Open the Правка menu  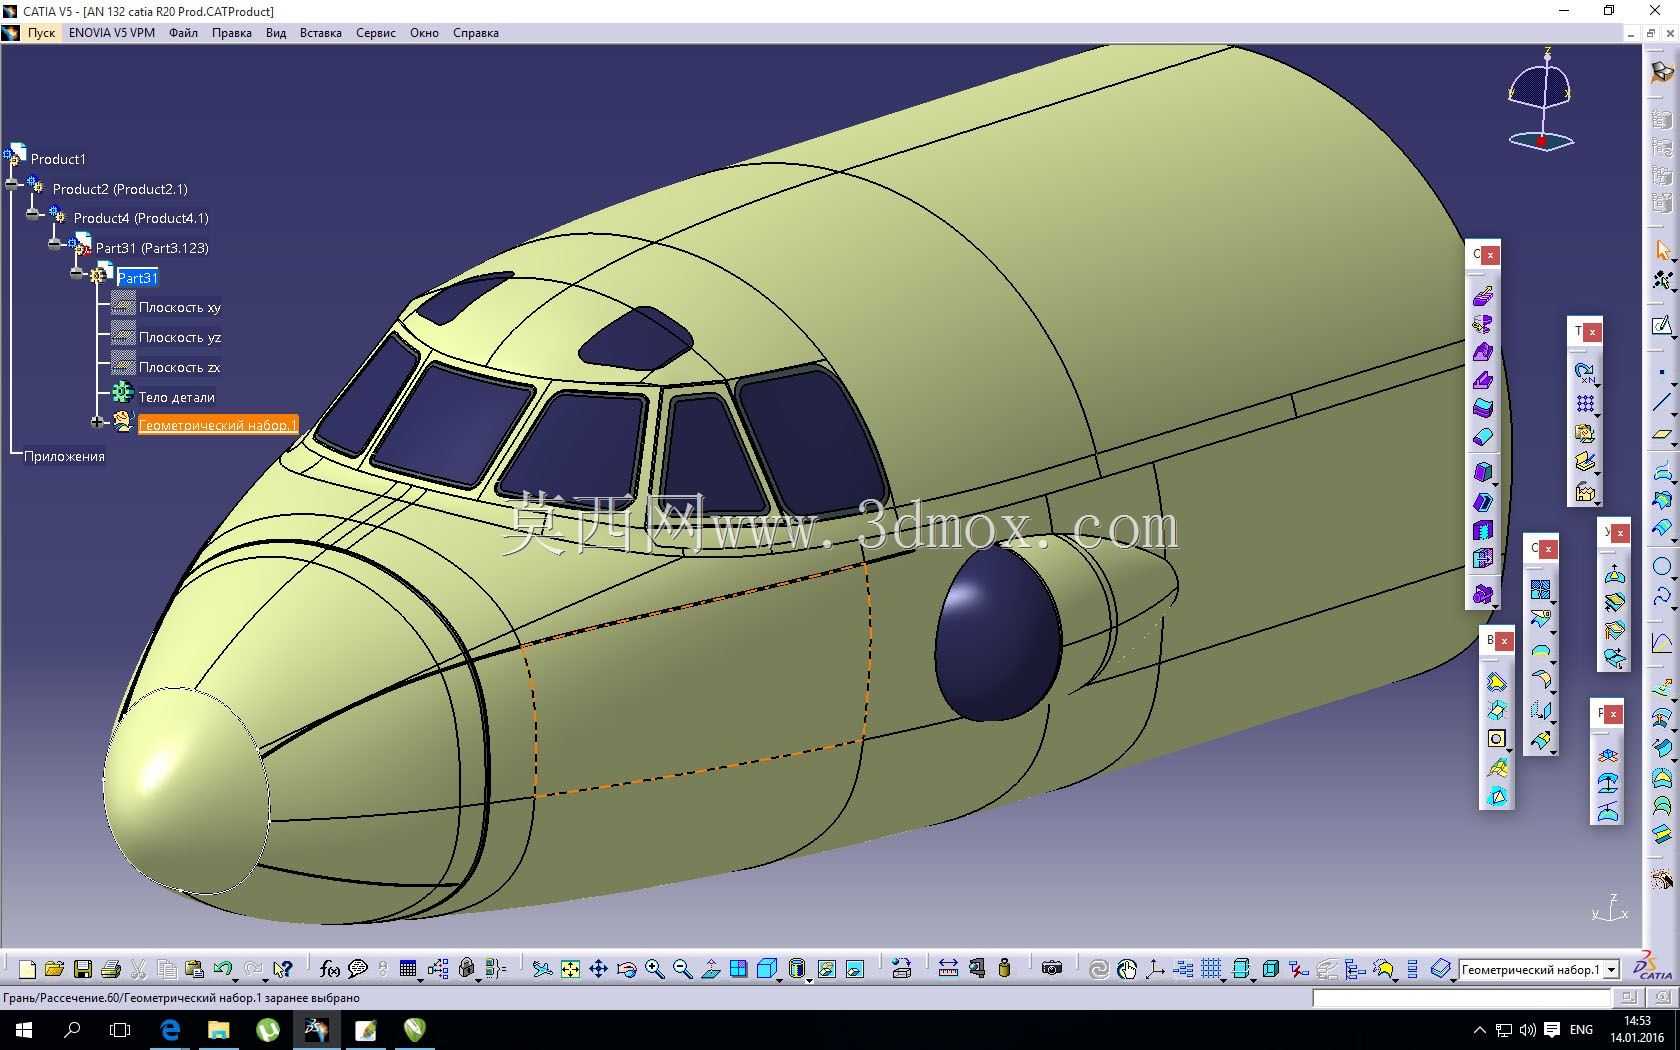click(232, 33)
